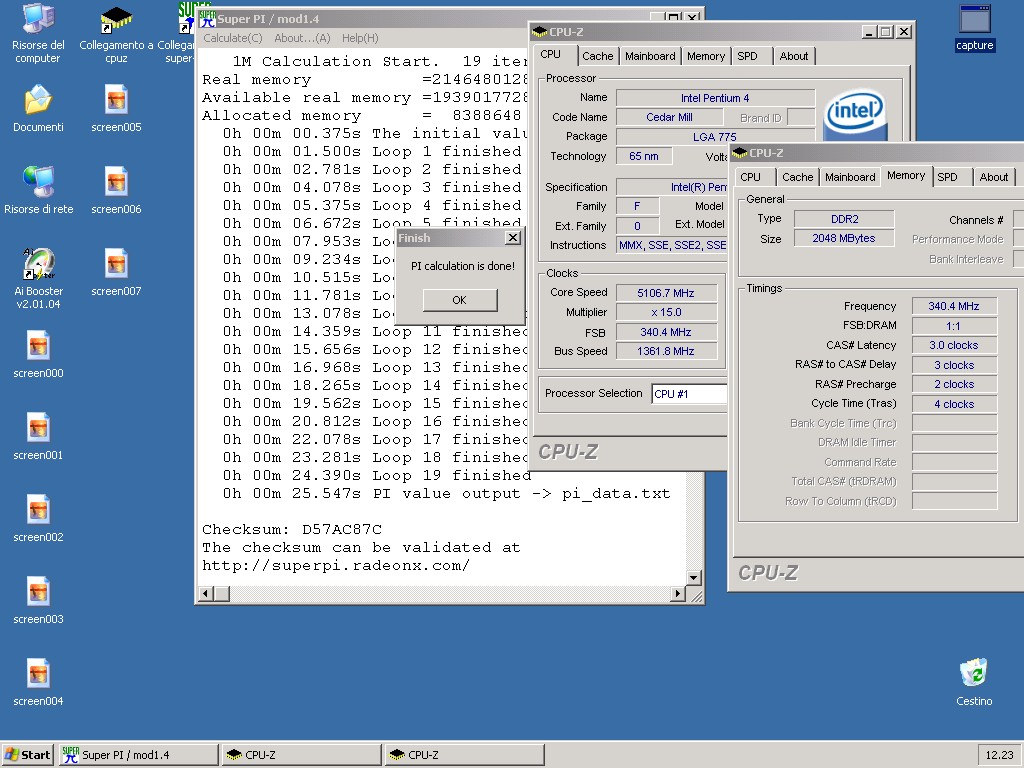Click the chip icon in rear CPU-Z title bar

pyautogui.click(x=540, y=31)
